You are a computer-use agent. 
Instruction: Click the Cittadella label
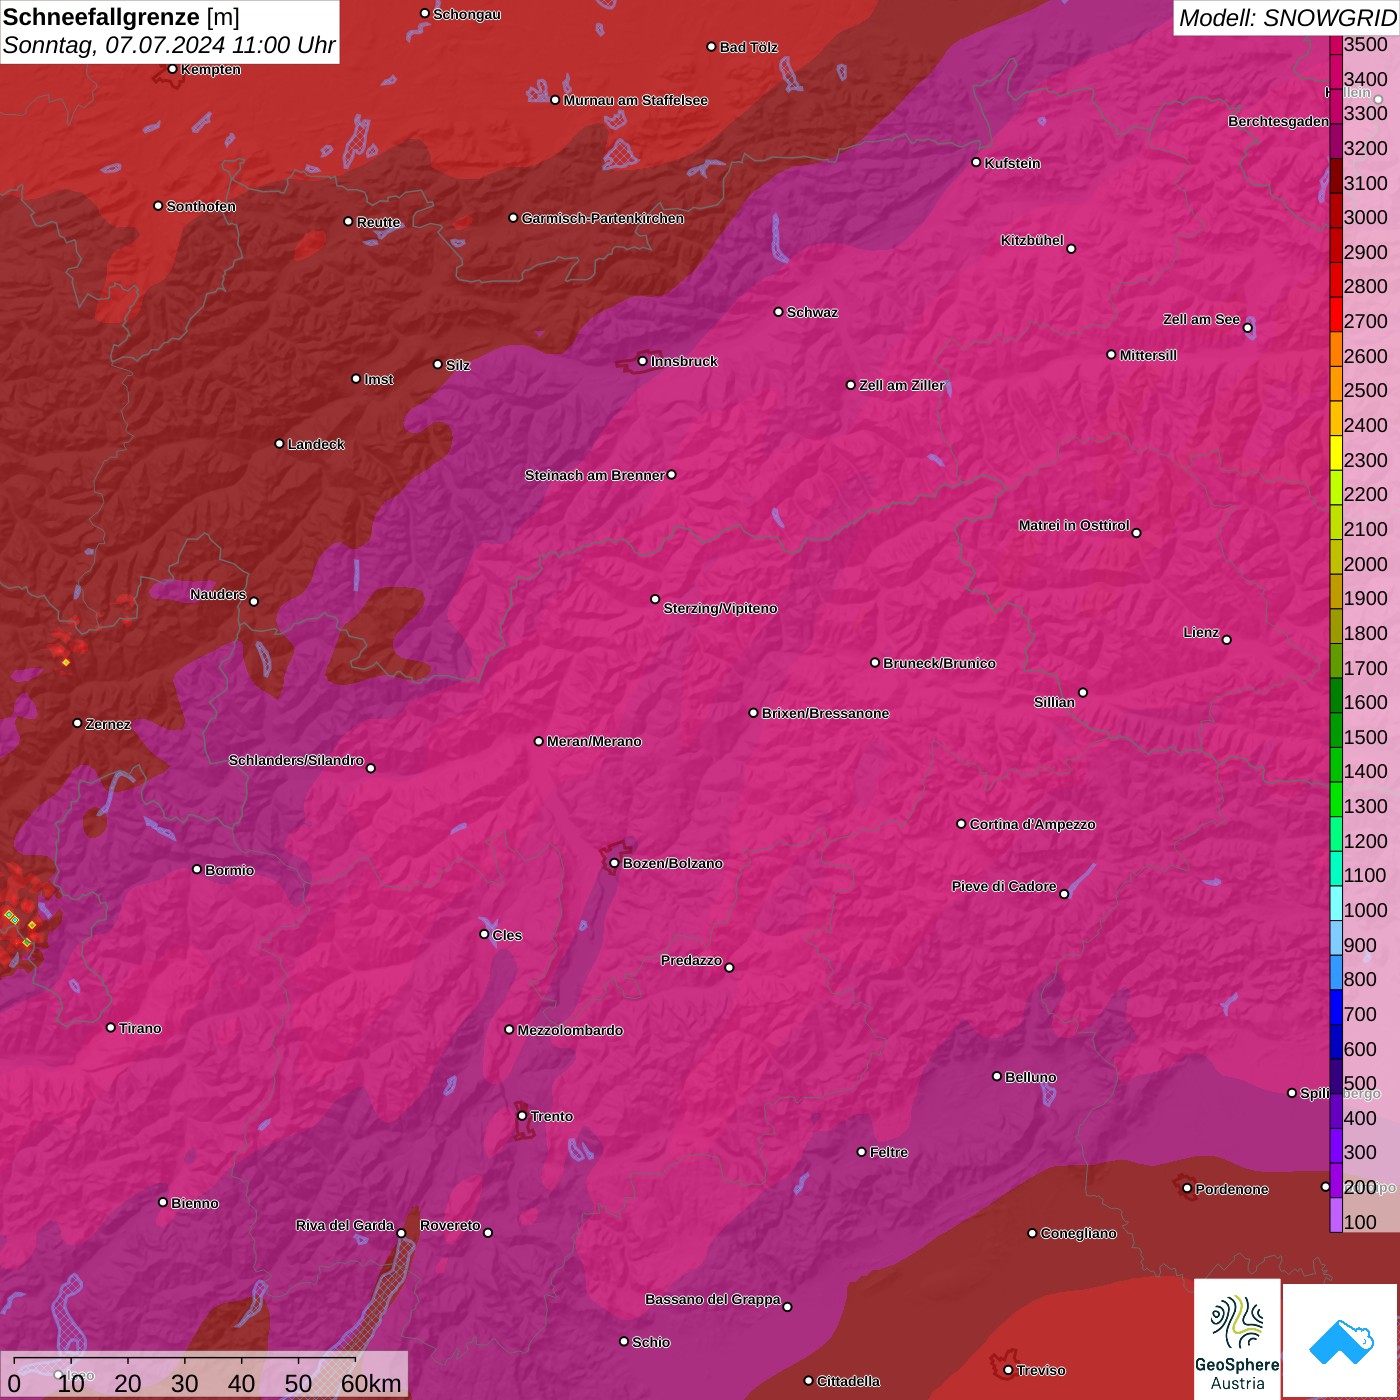[849, 1381]
